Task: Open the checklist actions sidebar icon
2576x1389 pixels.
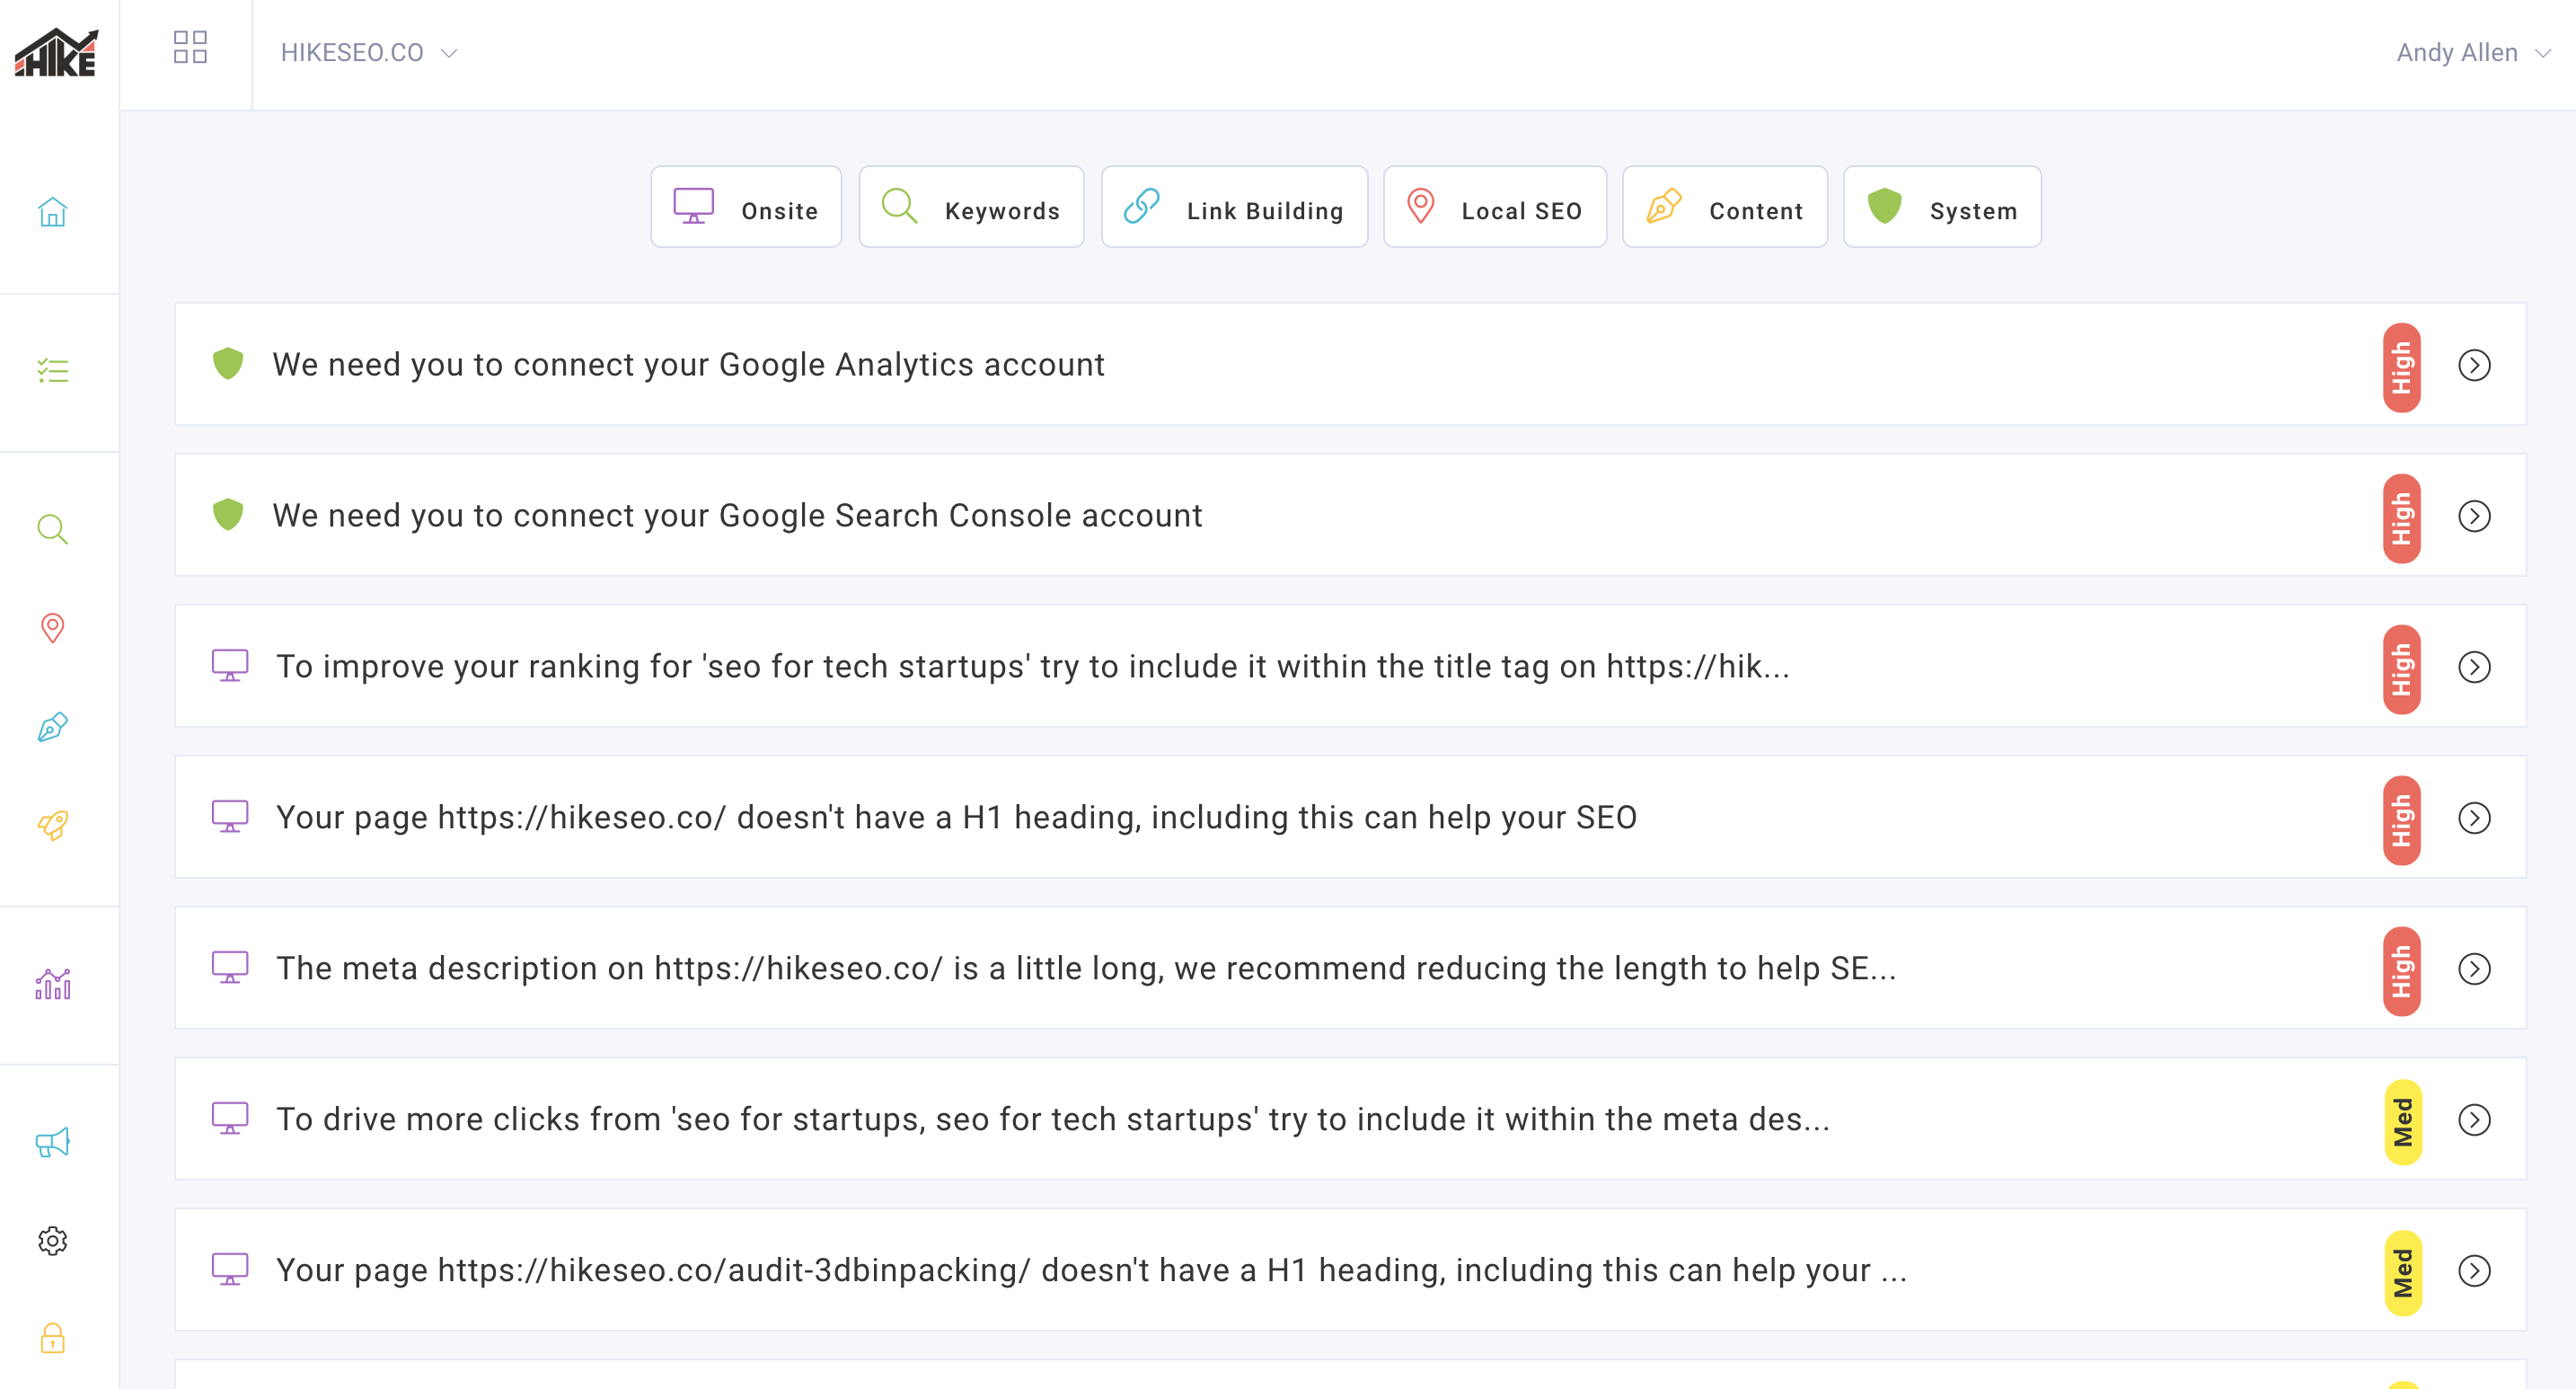Action: tap(53, 371)
